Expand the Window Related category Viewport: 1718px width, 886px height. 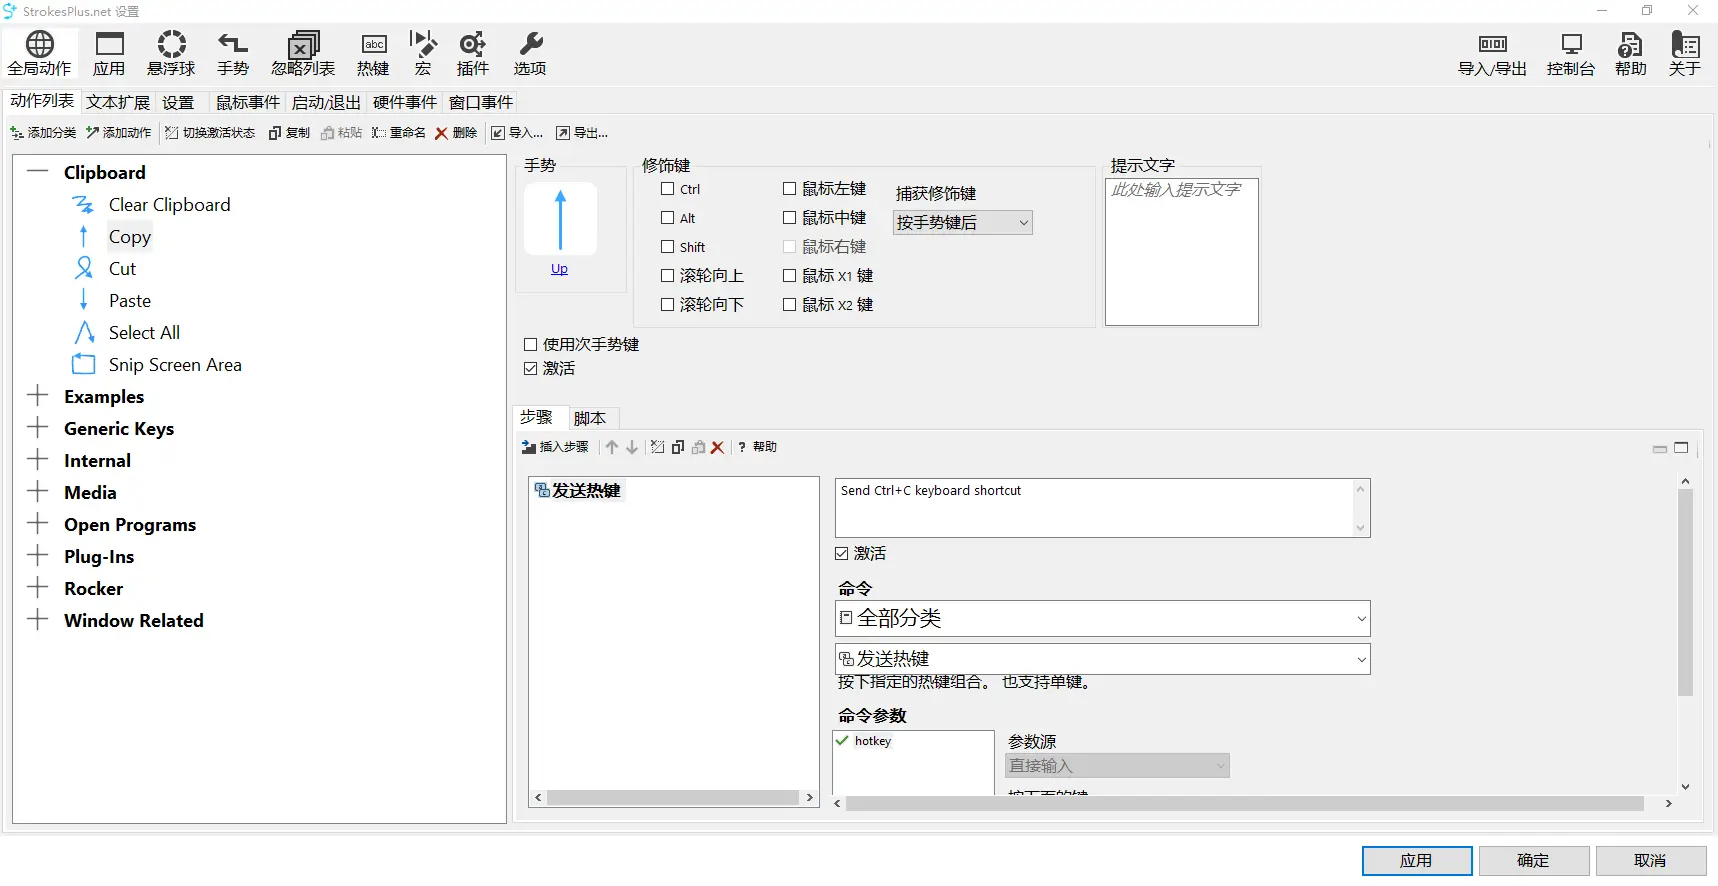coord(38,620)
